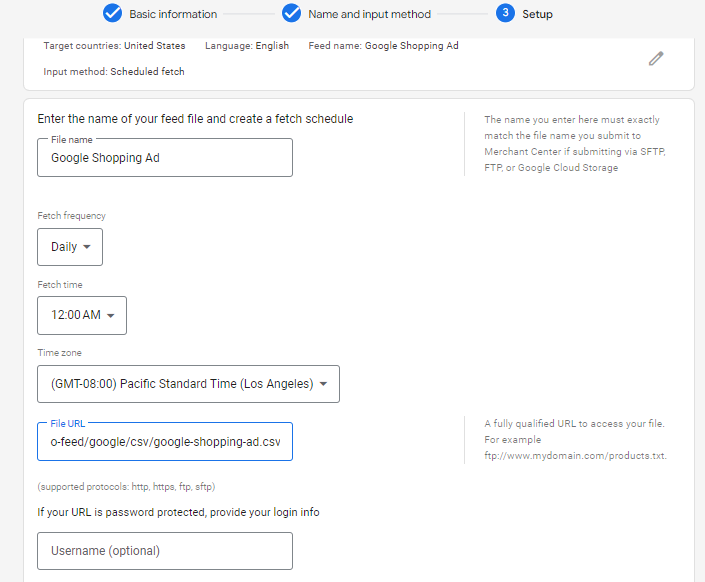Click the Time zone dropdown arrow
Screen dimensions: 705x582
[324, 384]
